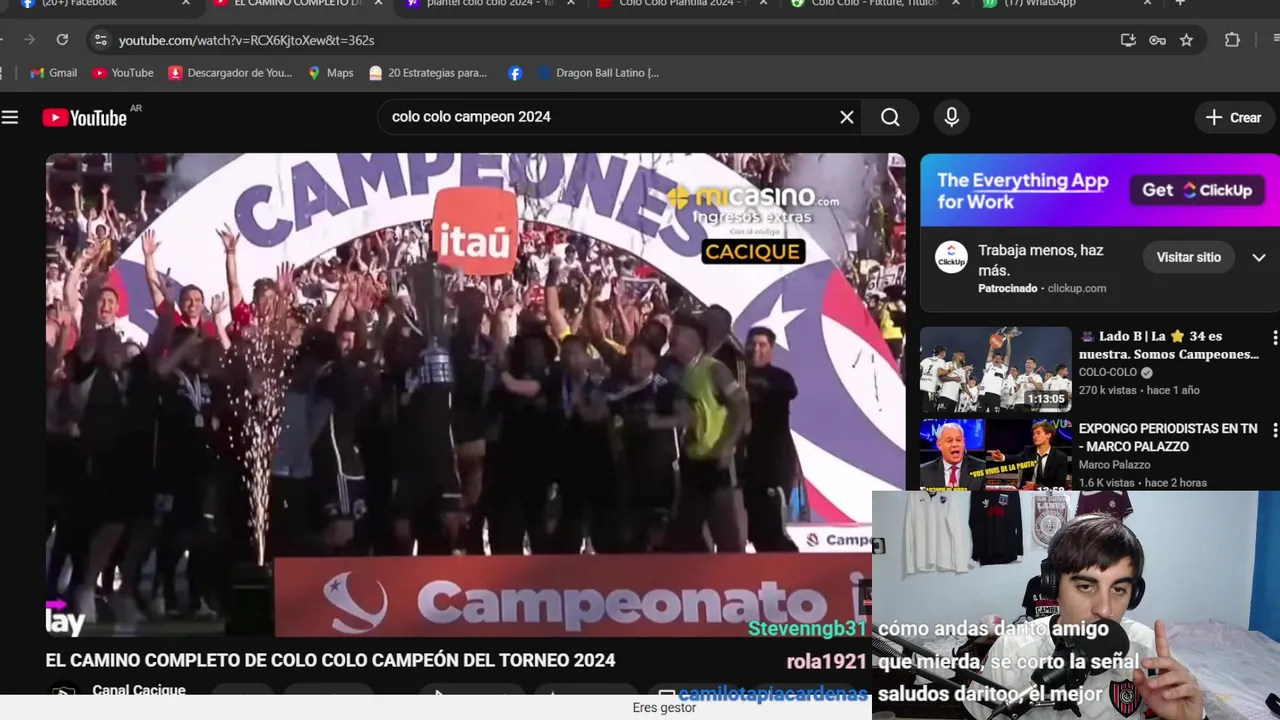
Task: Click the 1.6 K vistas text
Action: coord(1107,482)
